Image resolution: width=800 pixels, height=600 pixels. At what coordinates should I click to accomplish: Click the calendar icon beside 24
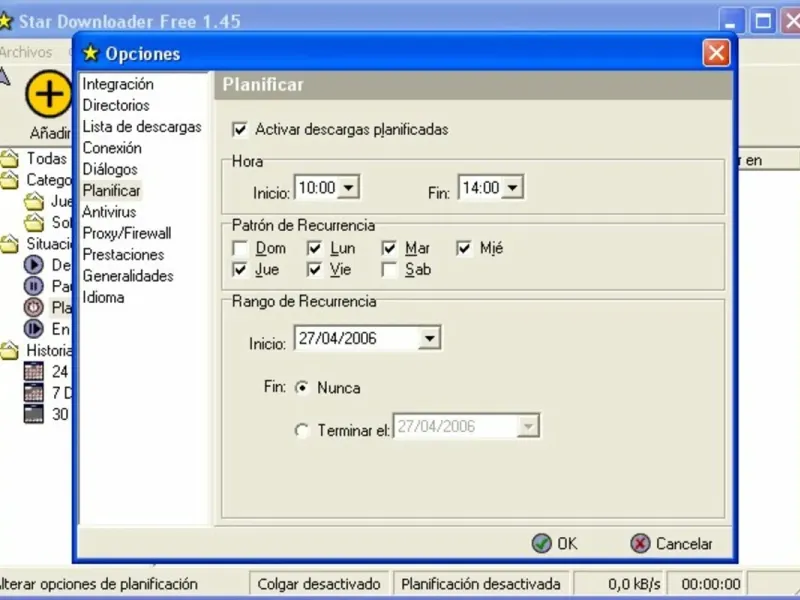tap(34, 371)
